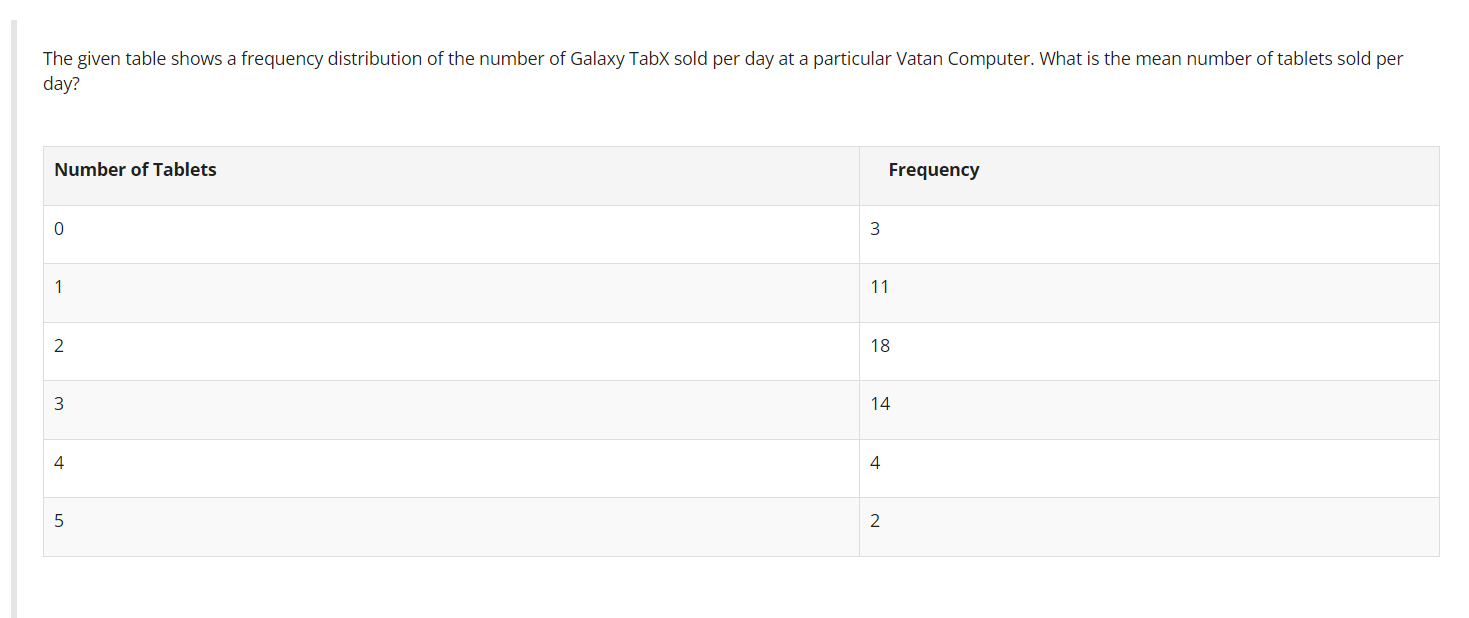
Task: Click the word 'day?' in the question
Action: click(61, 84)
